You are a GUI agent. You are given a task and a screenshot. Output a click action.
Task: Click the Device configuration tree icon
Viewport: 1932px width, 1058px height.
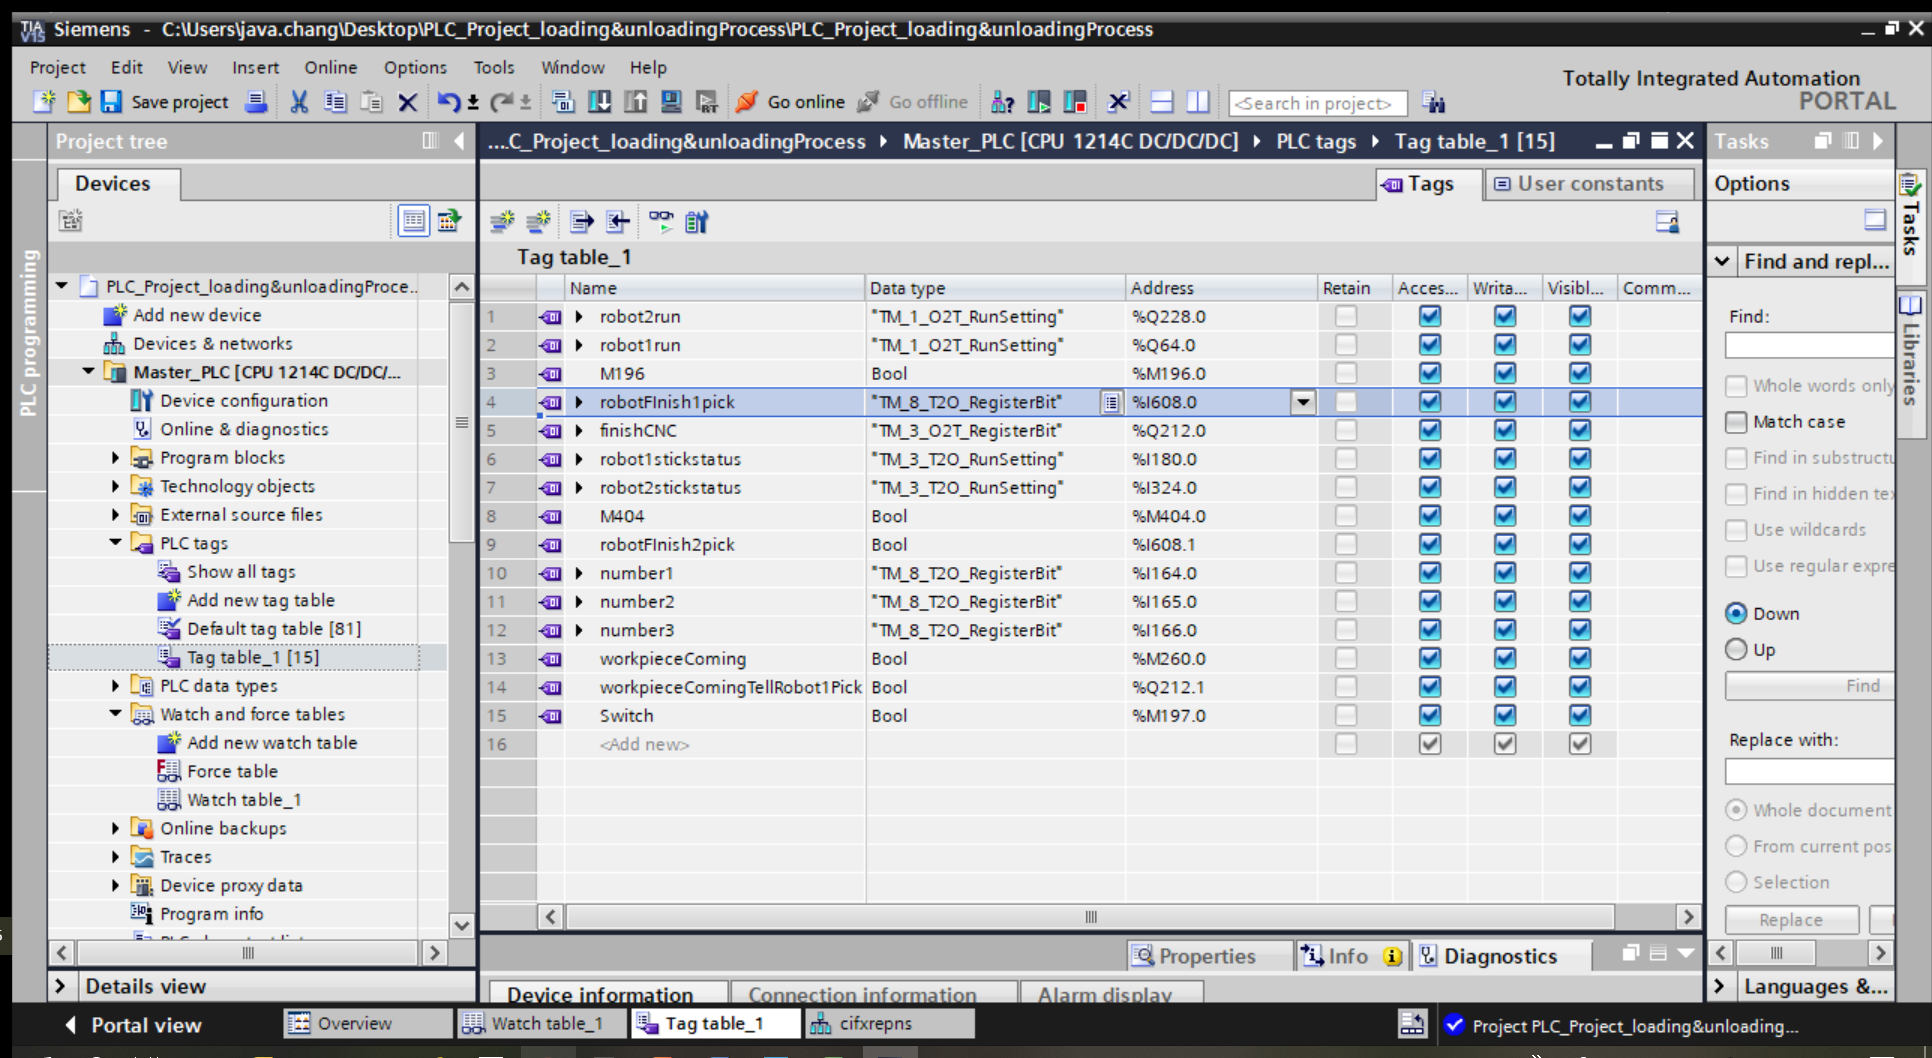click(141, 401)
